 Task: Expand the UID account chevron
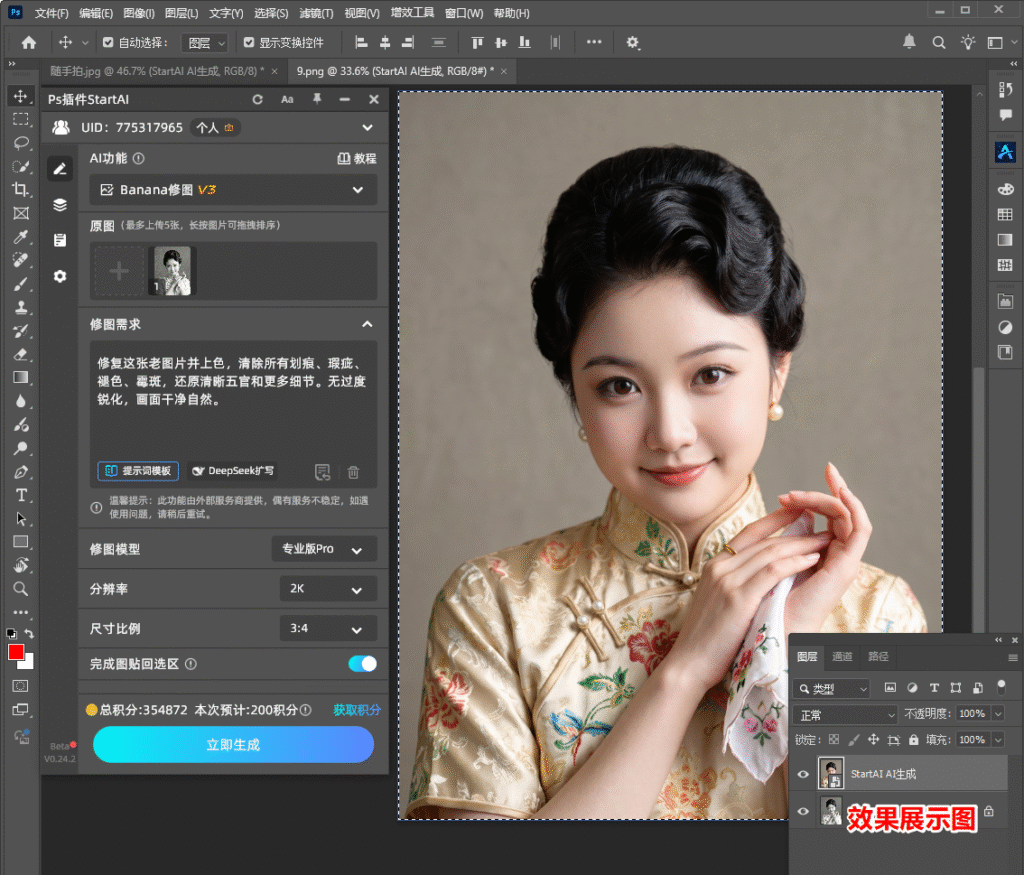click(x=368, y=128)
